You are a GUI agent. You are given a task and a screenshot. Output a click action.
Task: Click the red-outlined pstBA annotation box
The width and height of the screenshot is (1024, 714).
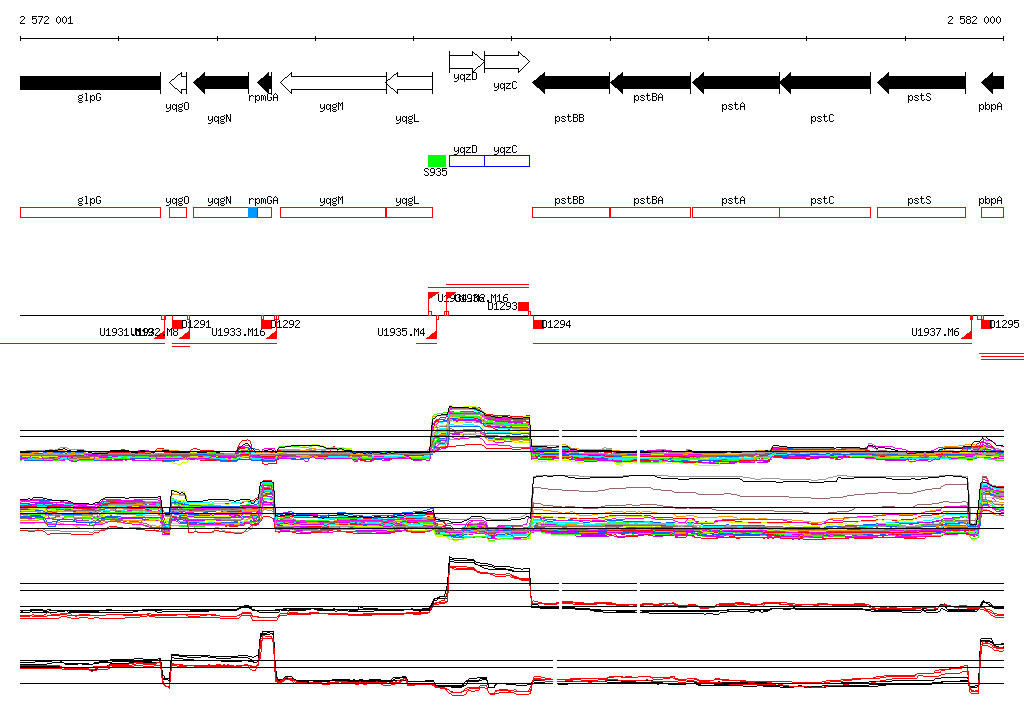pyautogui.click(x=650, y=212)
